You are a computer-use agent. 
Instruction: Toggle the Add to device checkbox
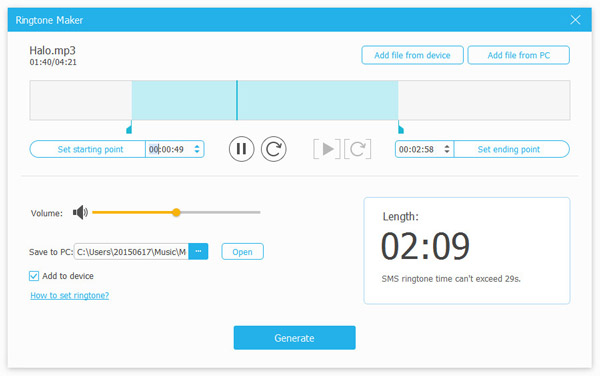34,276
